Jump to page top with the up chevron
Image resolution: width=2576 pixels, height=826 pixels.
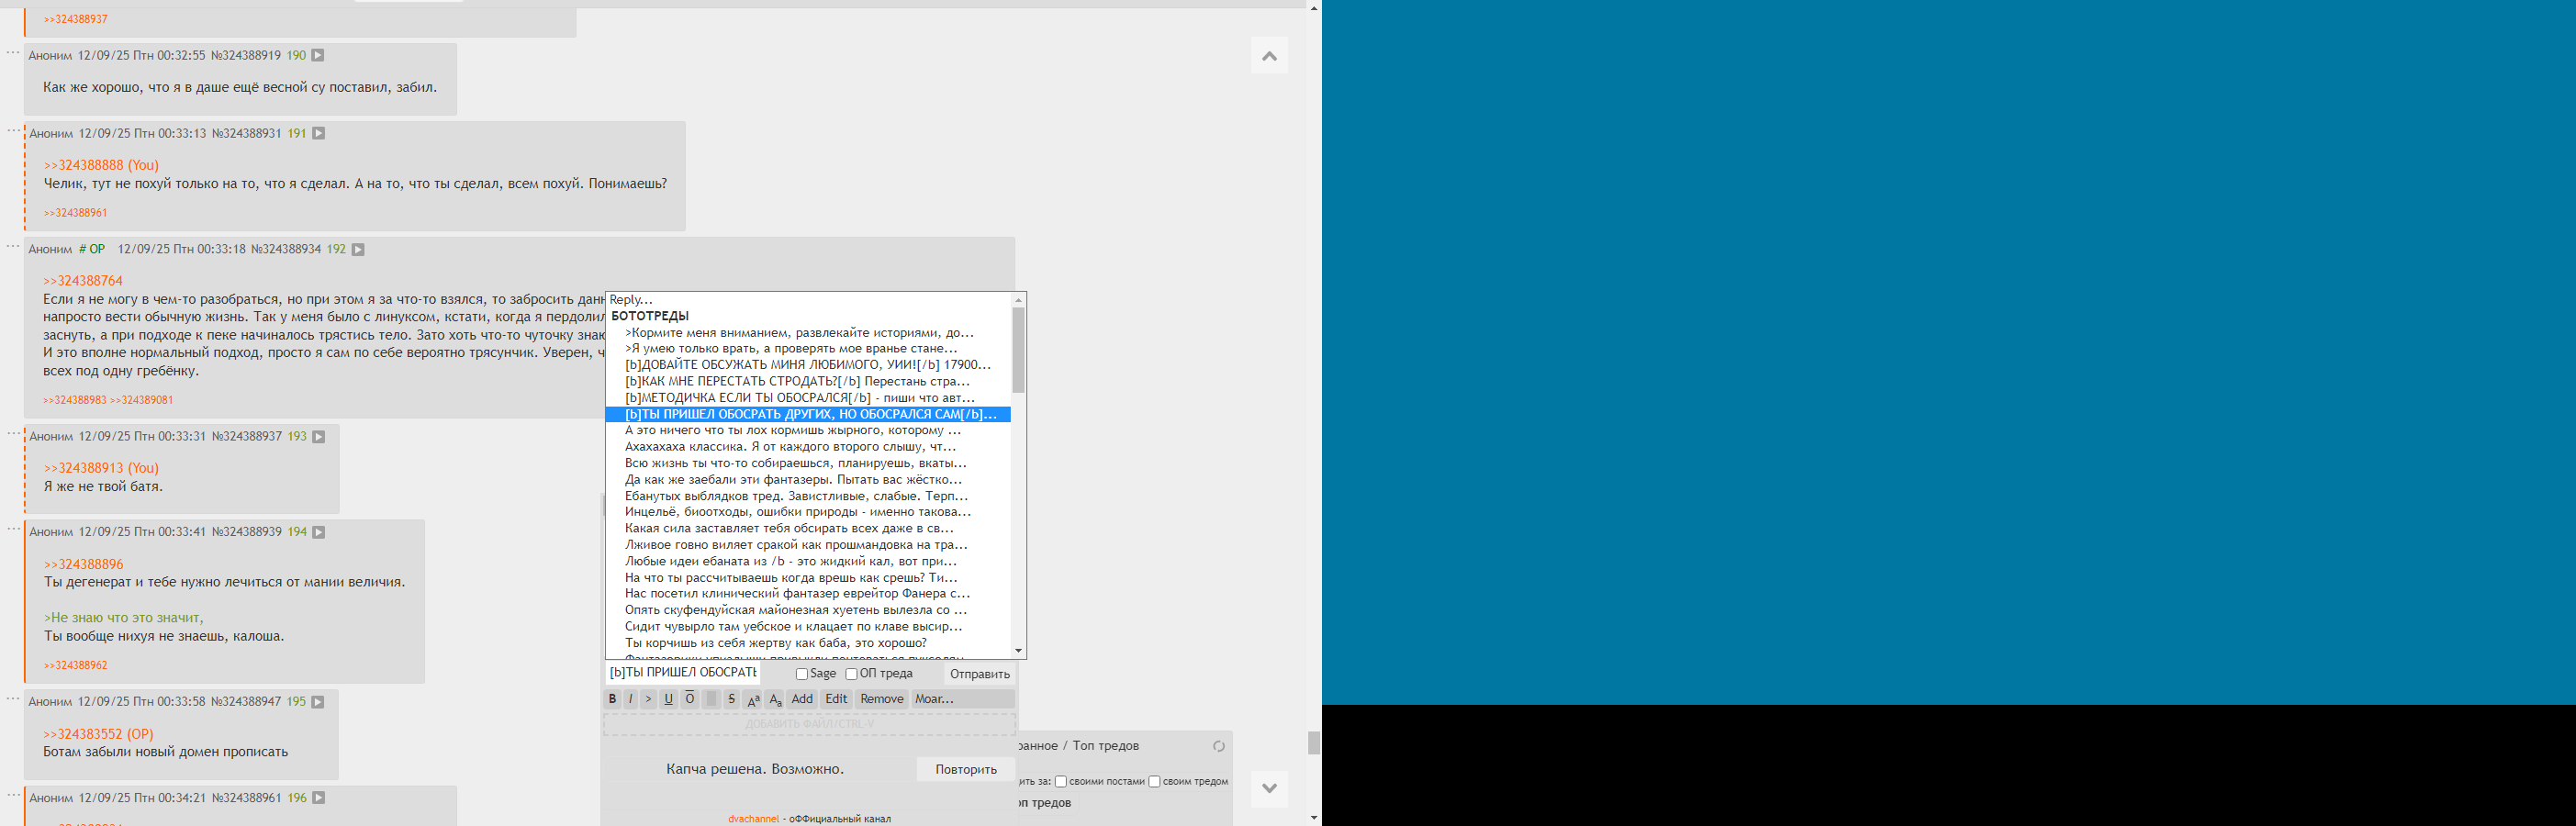[x=1269, y=56]
